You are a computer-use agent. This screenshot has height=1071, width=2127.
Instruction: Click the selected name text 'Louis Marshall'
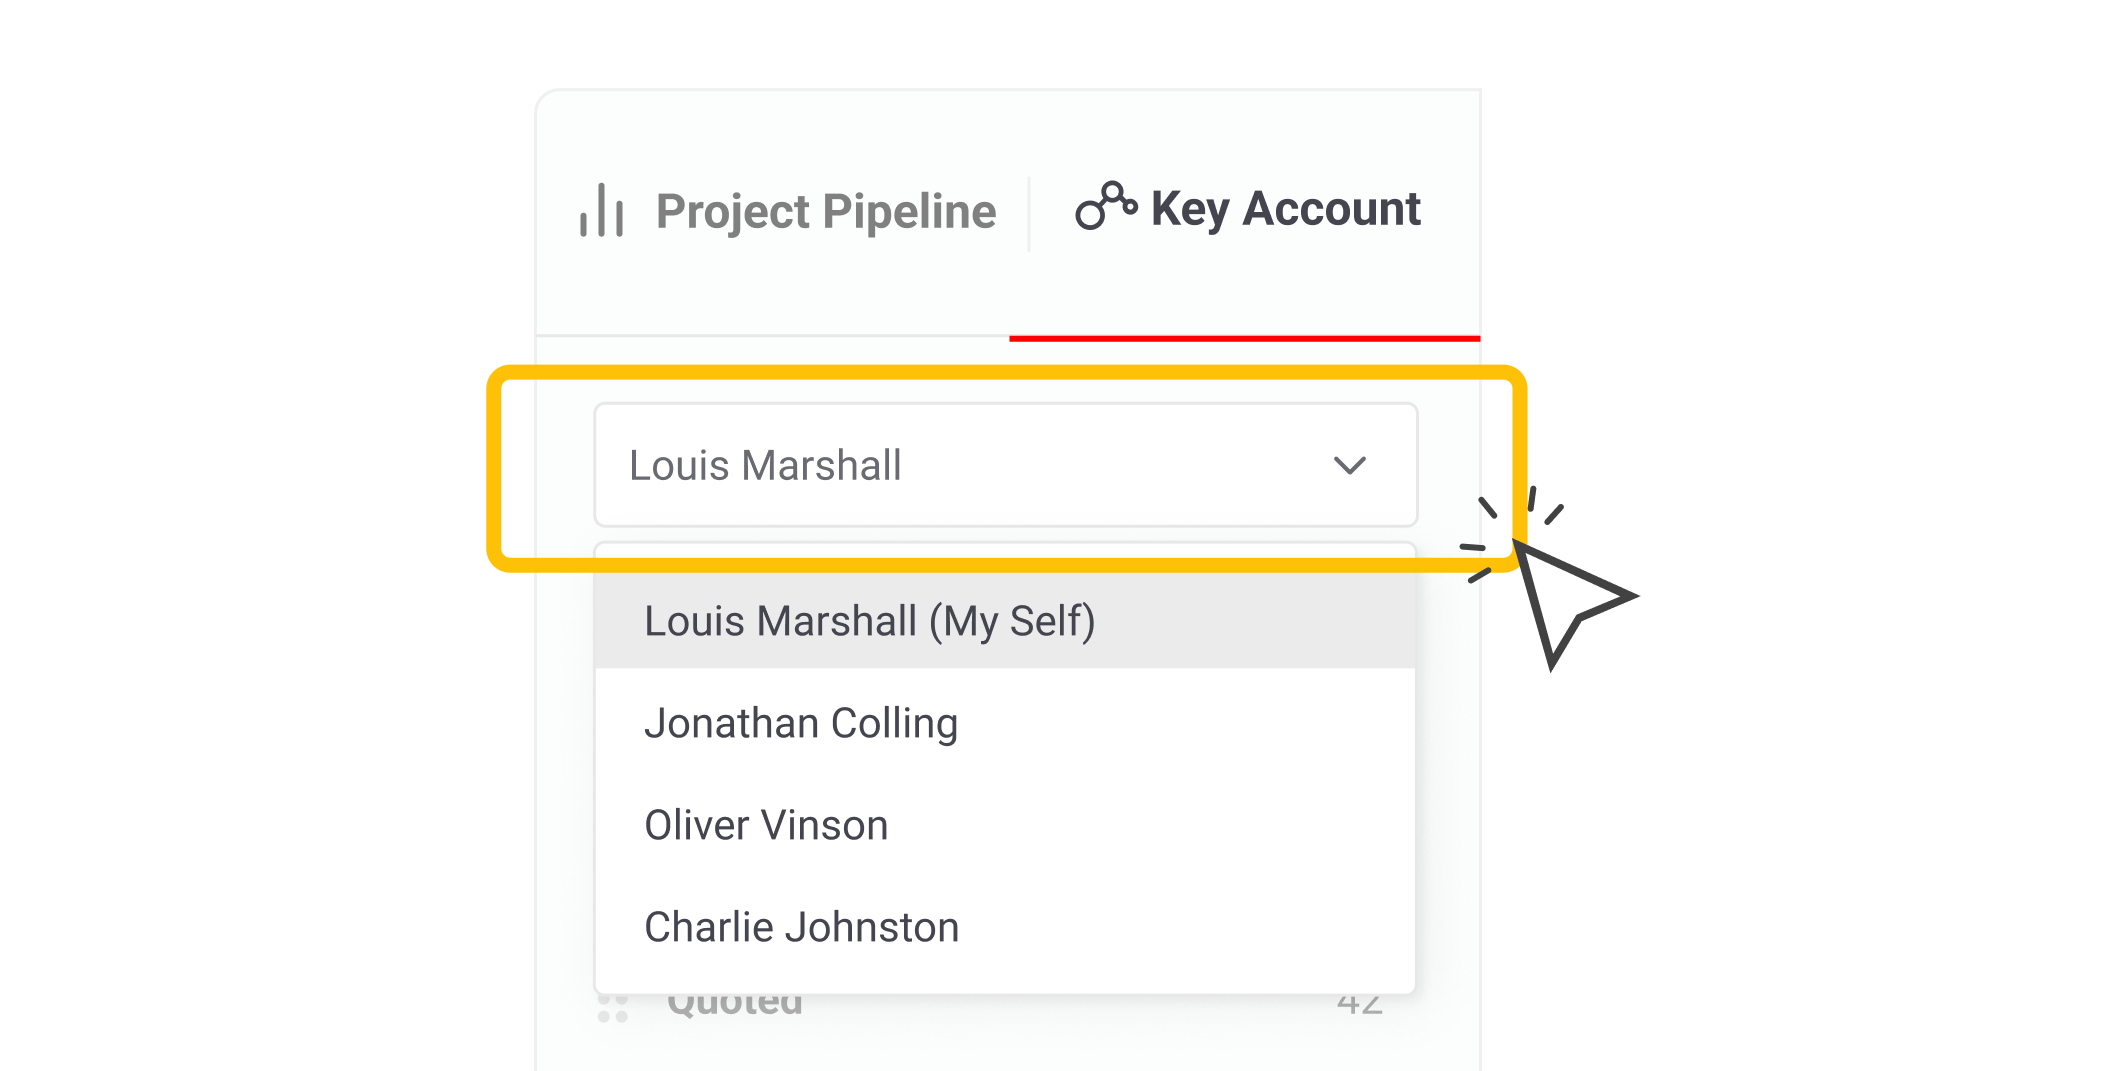coord(765,466)
